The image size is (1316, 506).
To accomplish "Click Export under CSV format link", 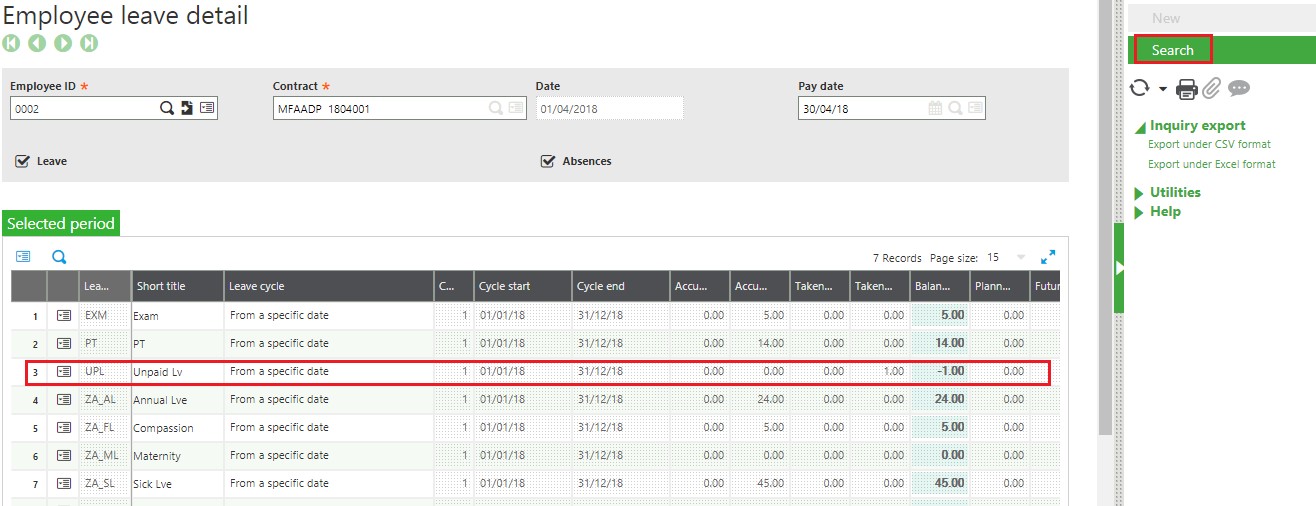I will (1209, 145).
